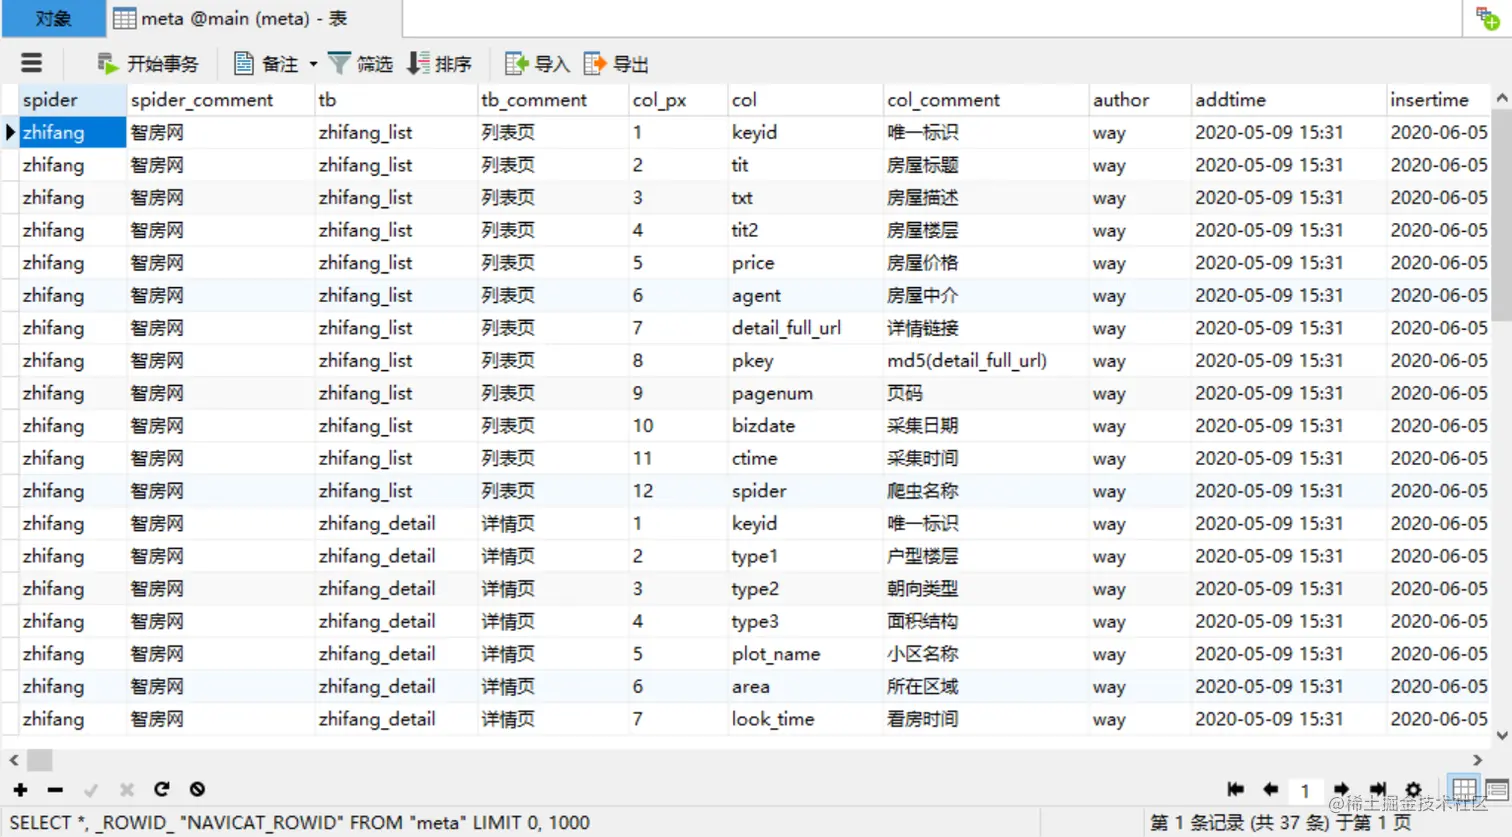Refresh the table data
This screenshot has height=837, width=1512.
161,789
